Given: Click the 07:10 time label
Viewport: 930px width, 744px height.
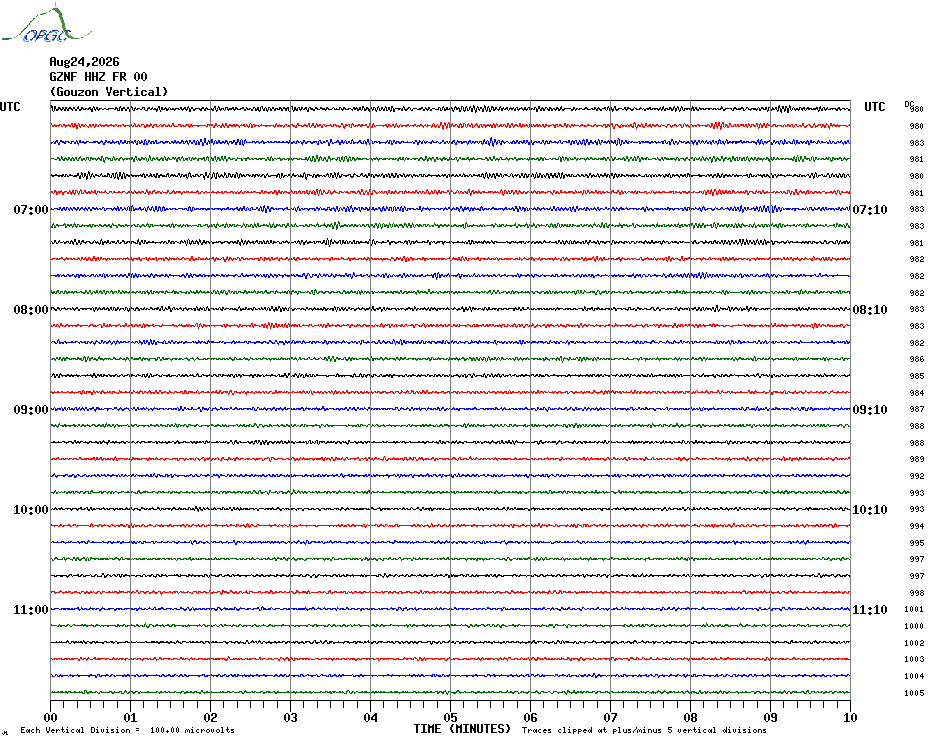Looking at the screenshot, I should point(870,209).
